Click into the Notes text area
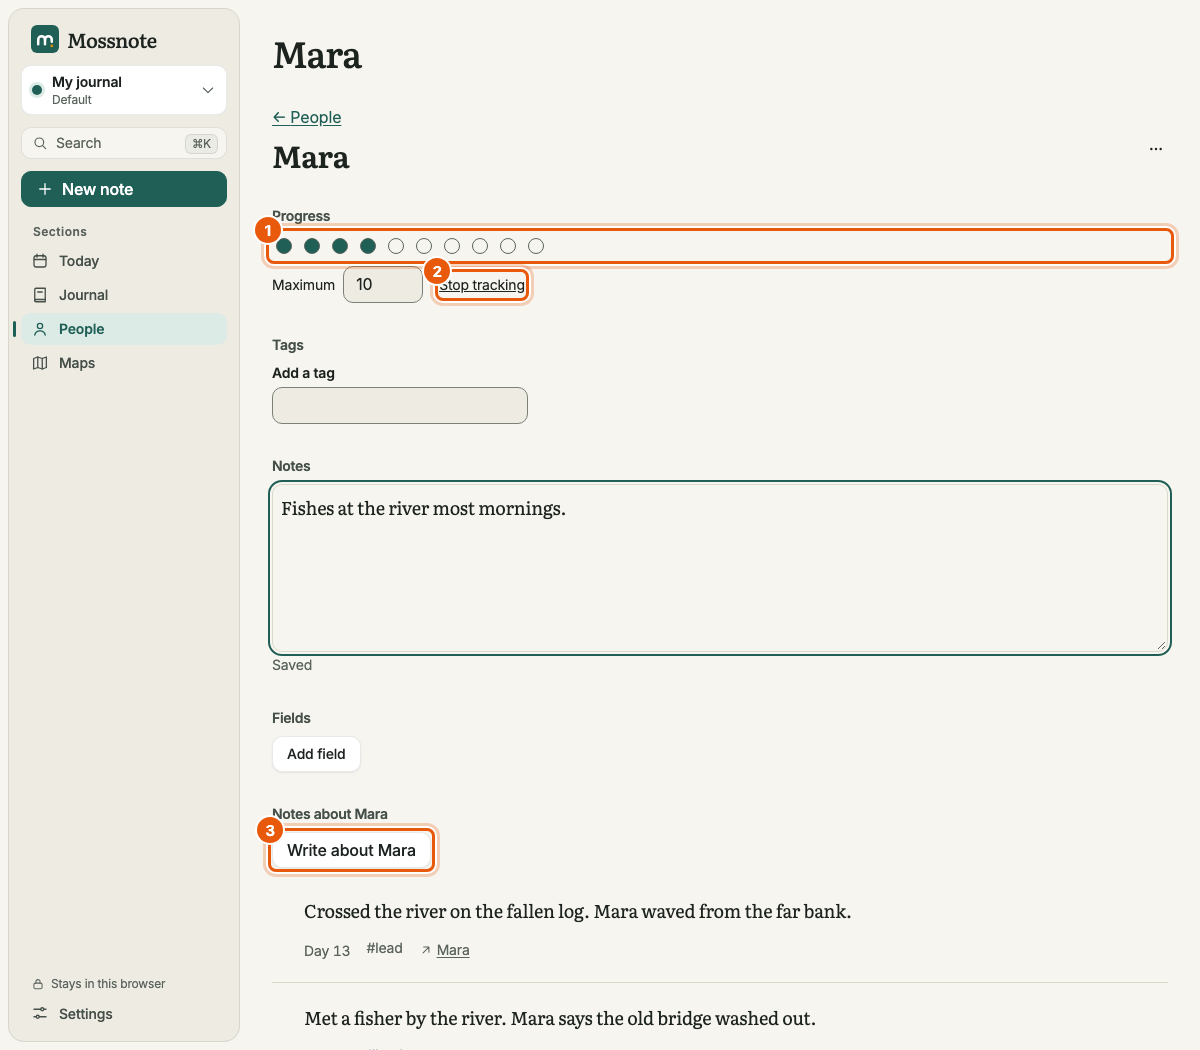This screenshot has height=1050, width=1200. click(x=720, y=568)
